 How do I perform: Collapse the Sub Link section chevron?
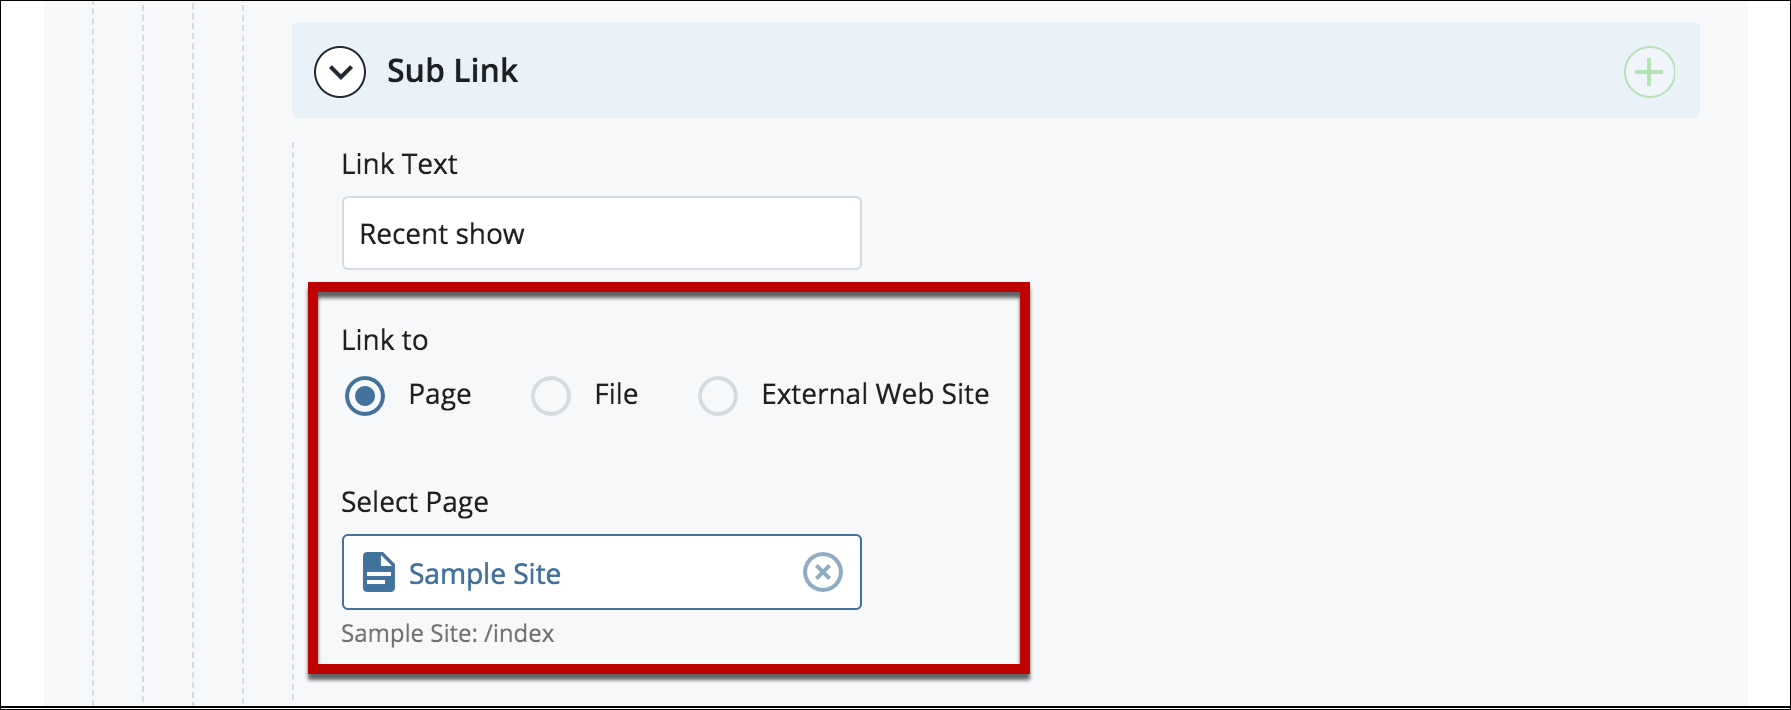[x=340, y=72]
